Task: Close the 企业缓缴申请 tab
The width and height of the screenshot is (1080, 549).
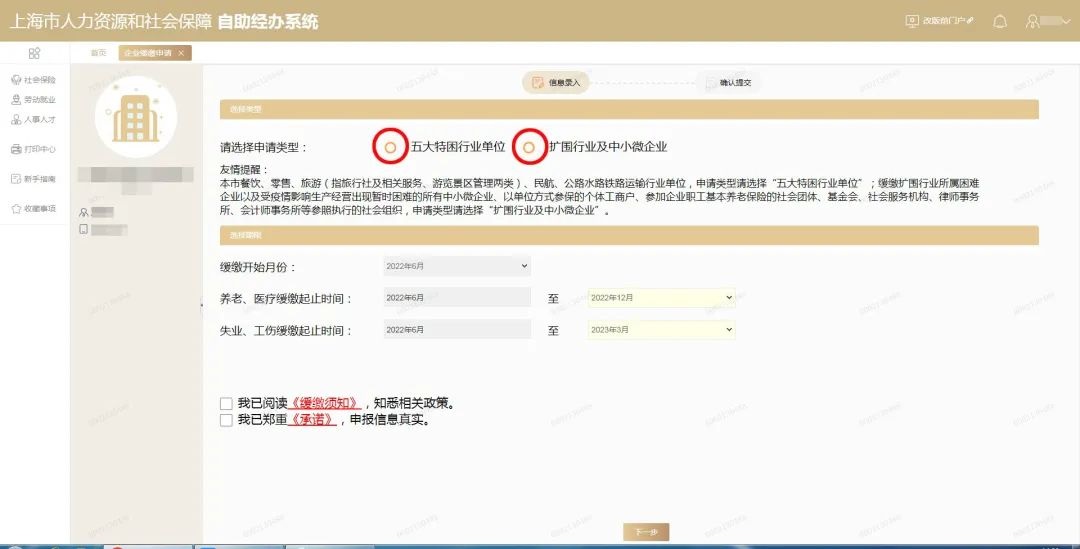Action: [x=181, y=53]
